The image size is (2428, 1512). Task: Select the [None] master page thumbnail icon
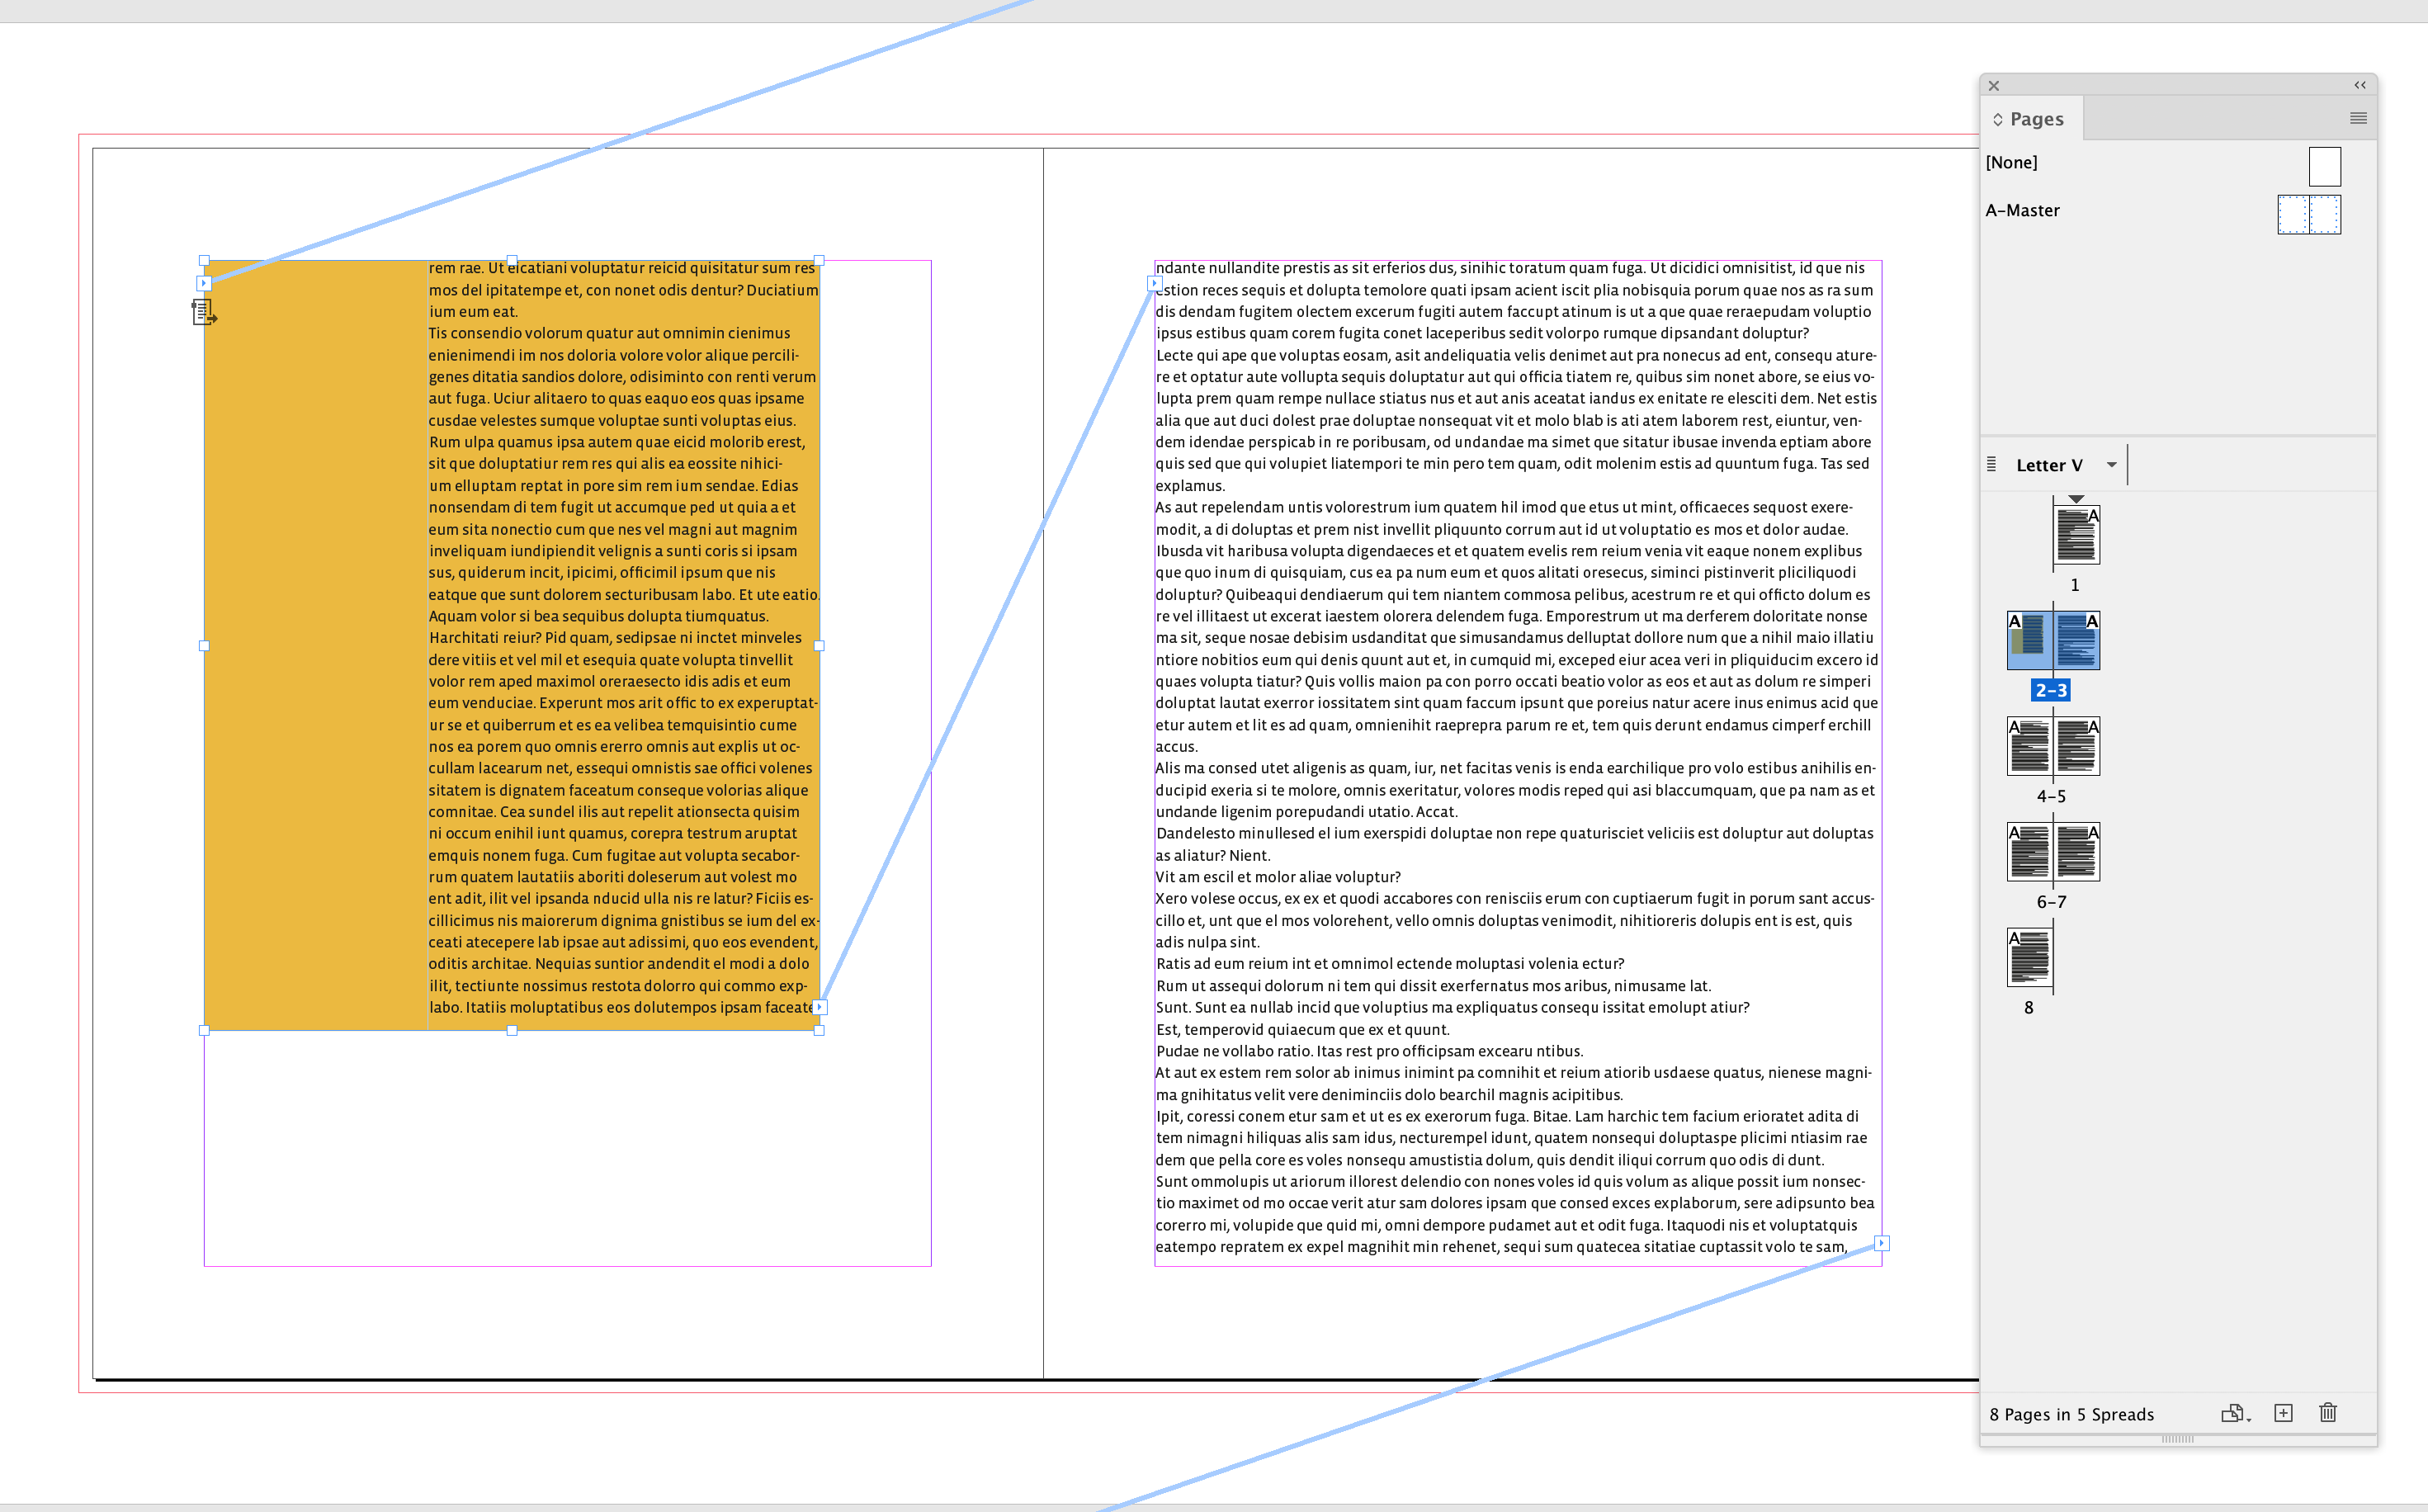(x=2324, y=166)
